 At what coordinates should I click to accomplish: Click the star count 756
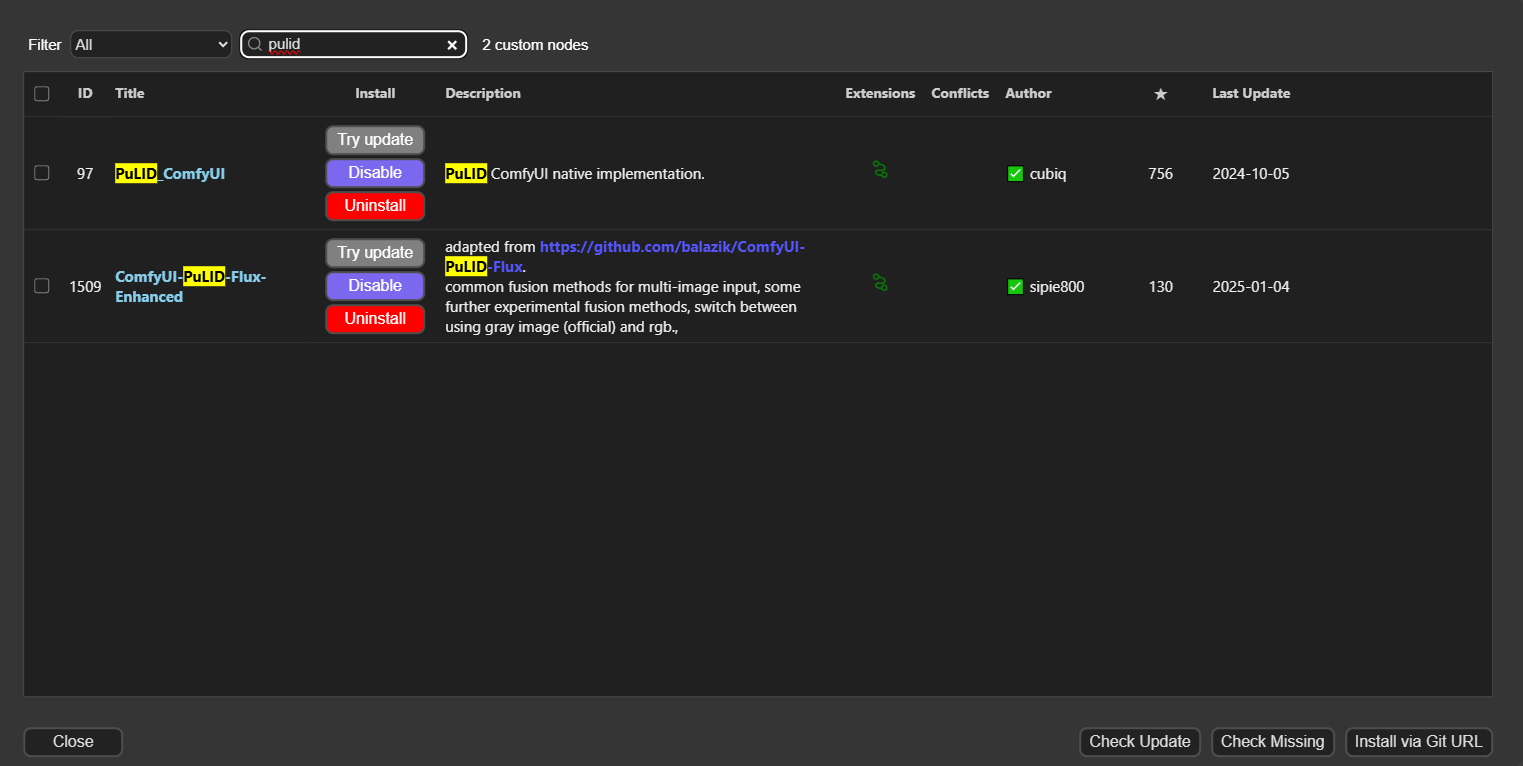1160,174
